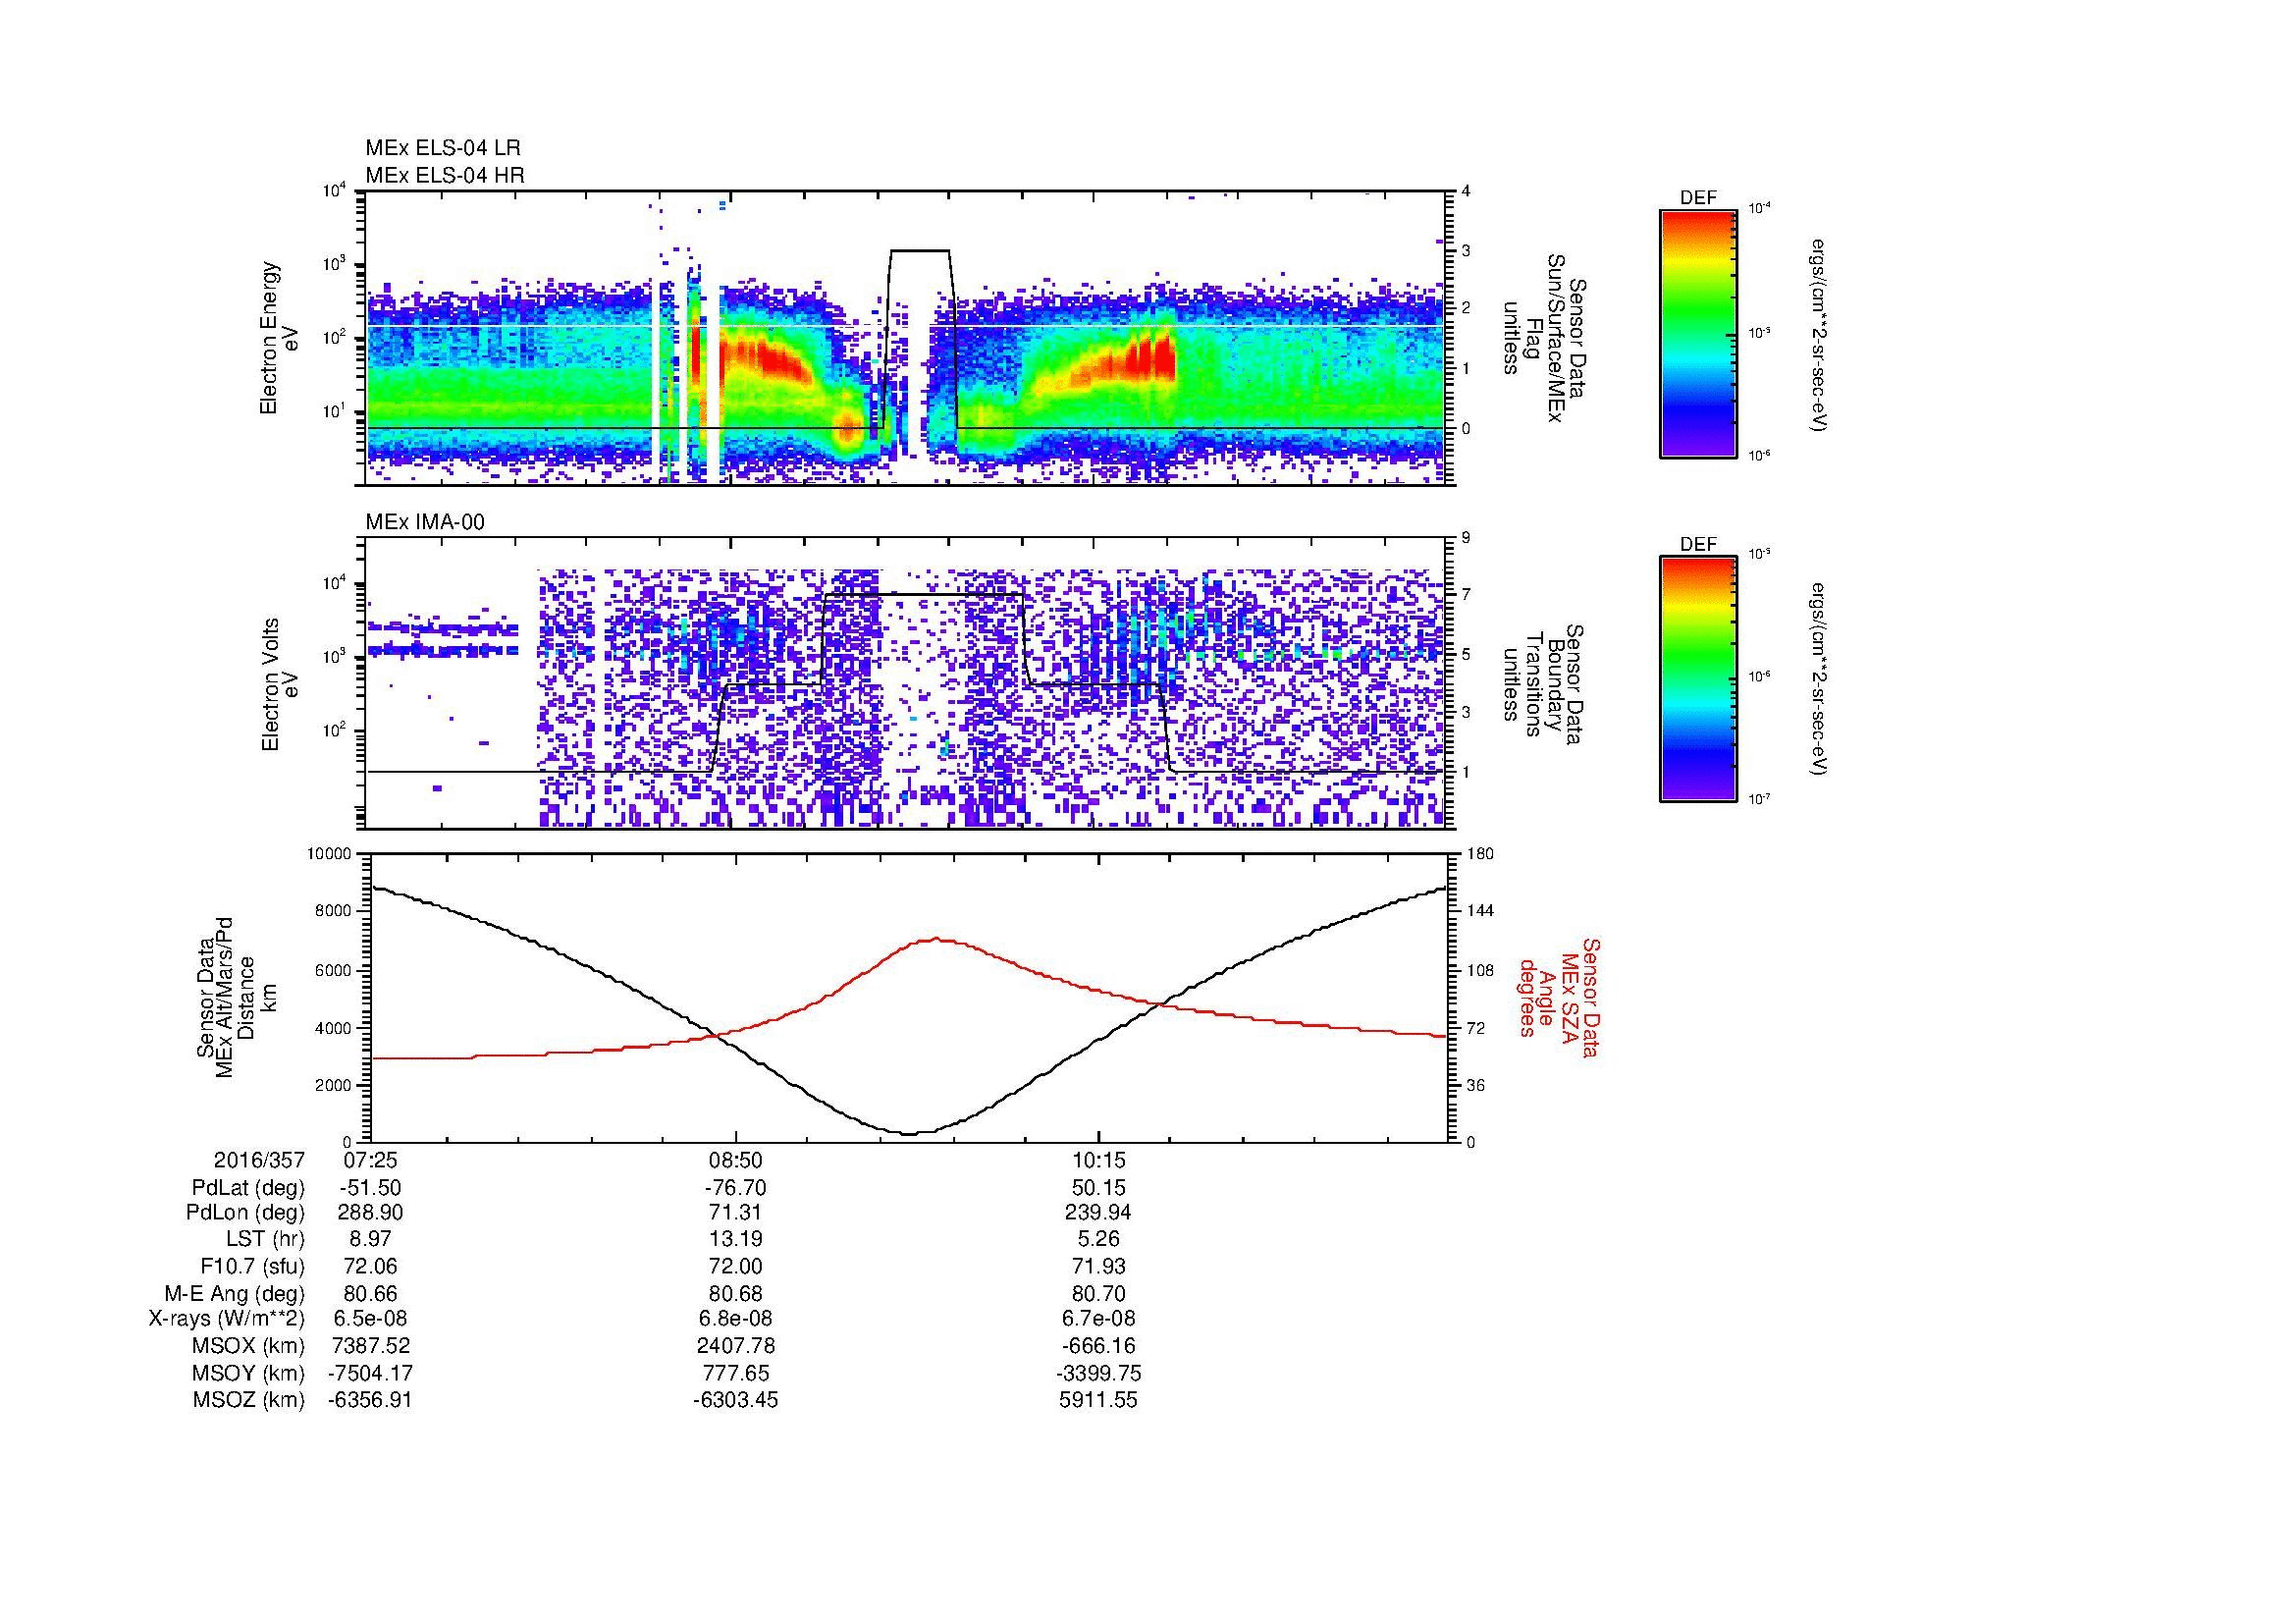Click the MSOZ value 5911.55
The height and width of the screenshot is (1623, 2296).
point(1098,1400)
